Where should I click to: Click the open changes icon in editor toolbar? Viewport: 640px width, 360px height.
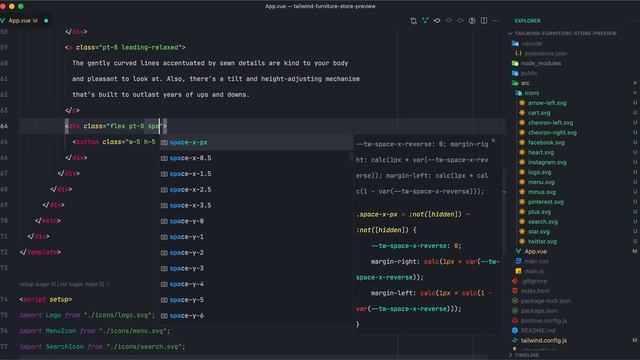click(x=437, y=20)
